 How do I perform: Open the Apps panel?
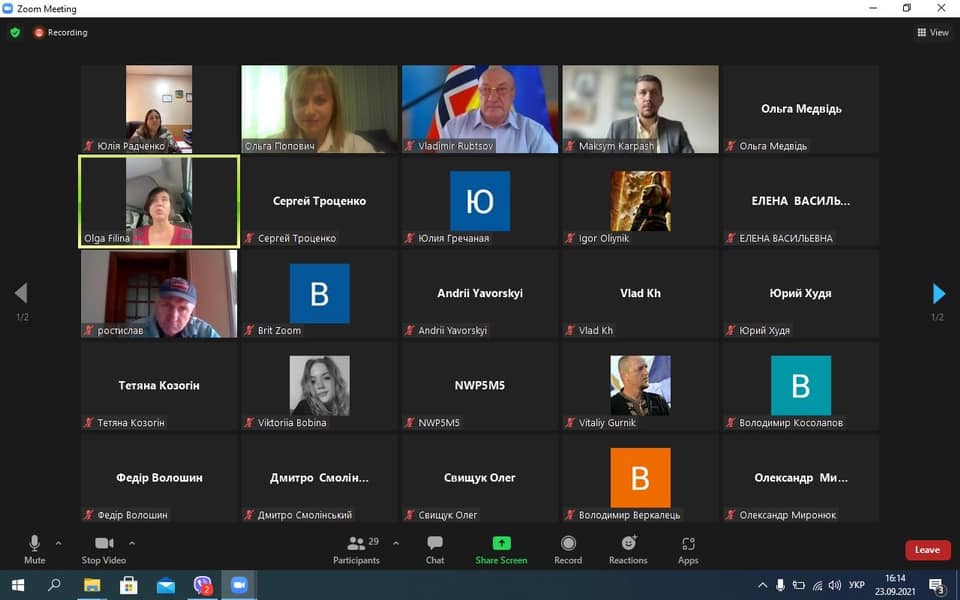click(x=688, y=548)
